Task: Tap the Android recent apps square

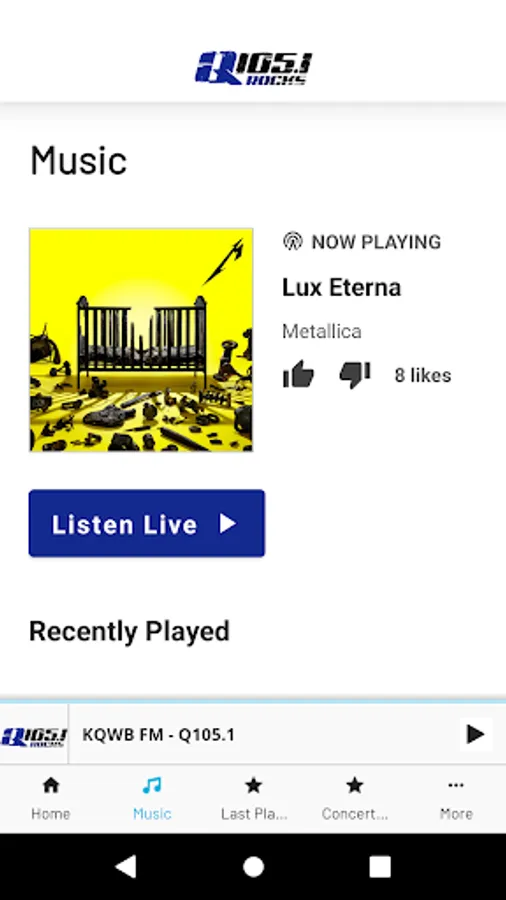Action: point(380,866)
